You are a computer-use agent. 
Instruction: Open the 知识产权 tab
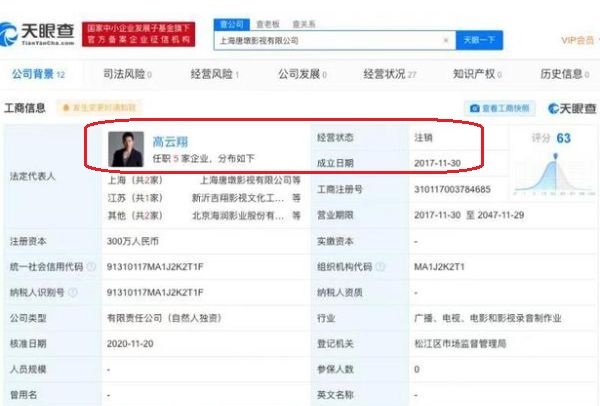[x=477, y=74]
